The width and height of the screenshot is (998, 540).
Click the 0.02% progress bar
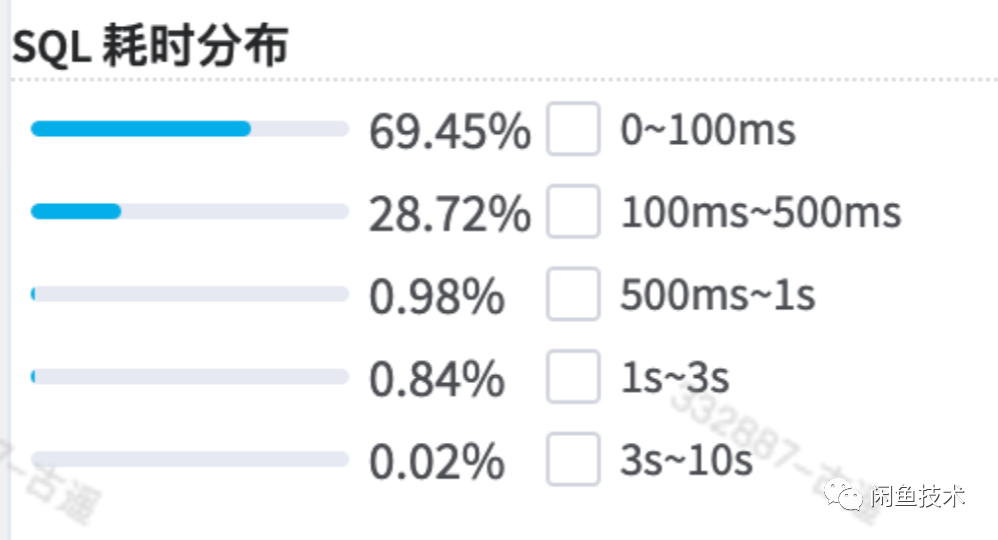190,459
